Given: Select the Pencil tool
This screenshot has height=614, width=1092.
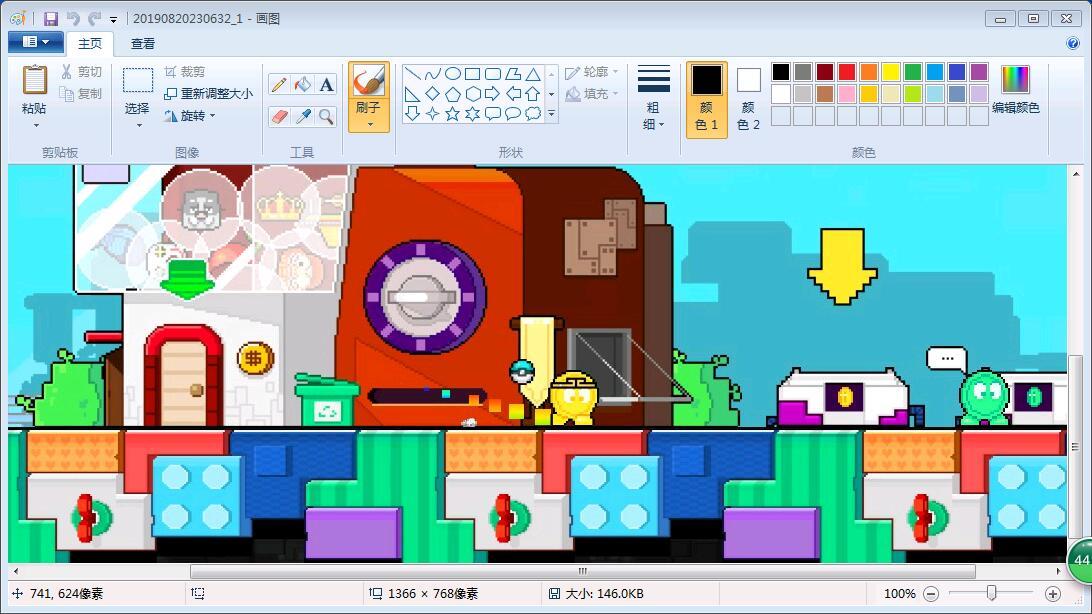Looking at the screenshot, I should point(279,84).
